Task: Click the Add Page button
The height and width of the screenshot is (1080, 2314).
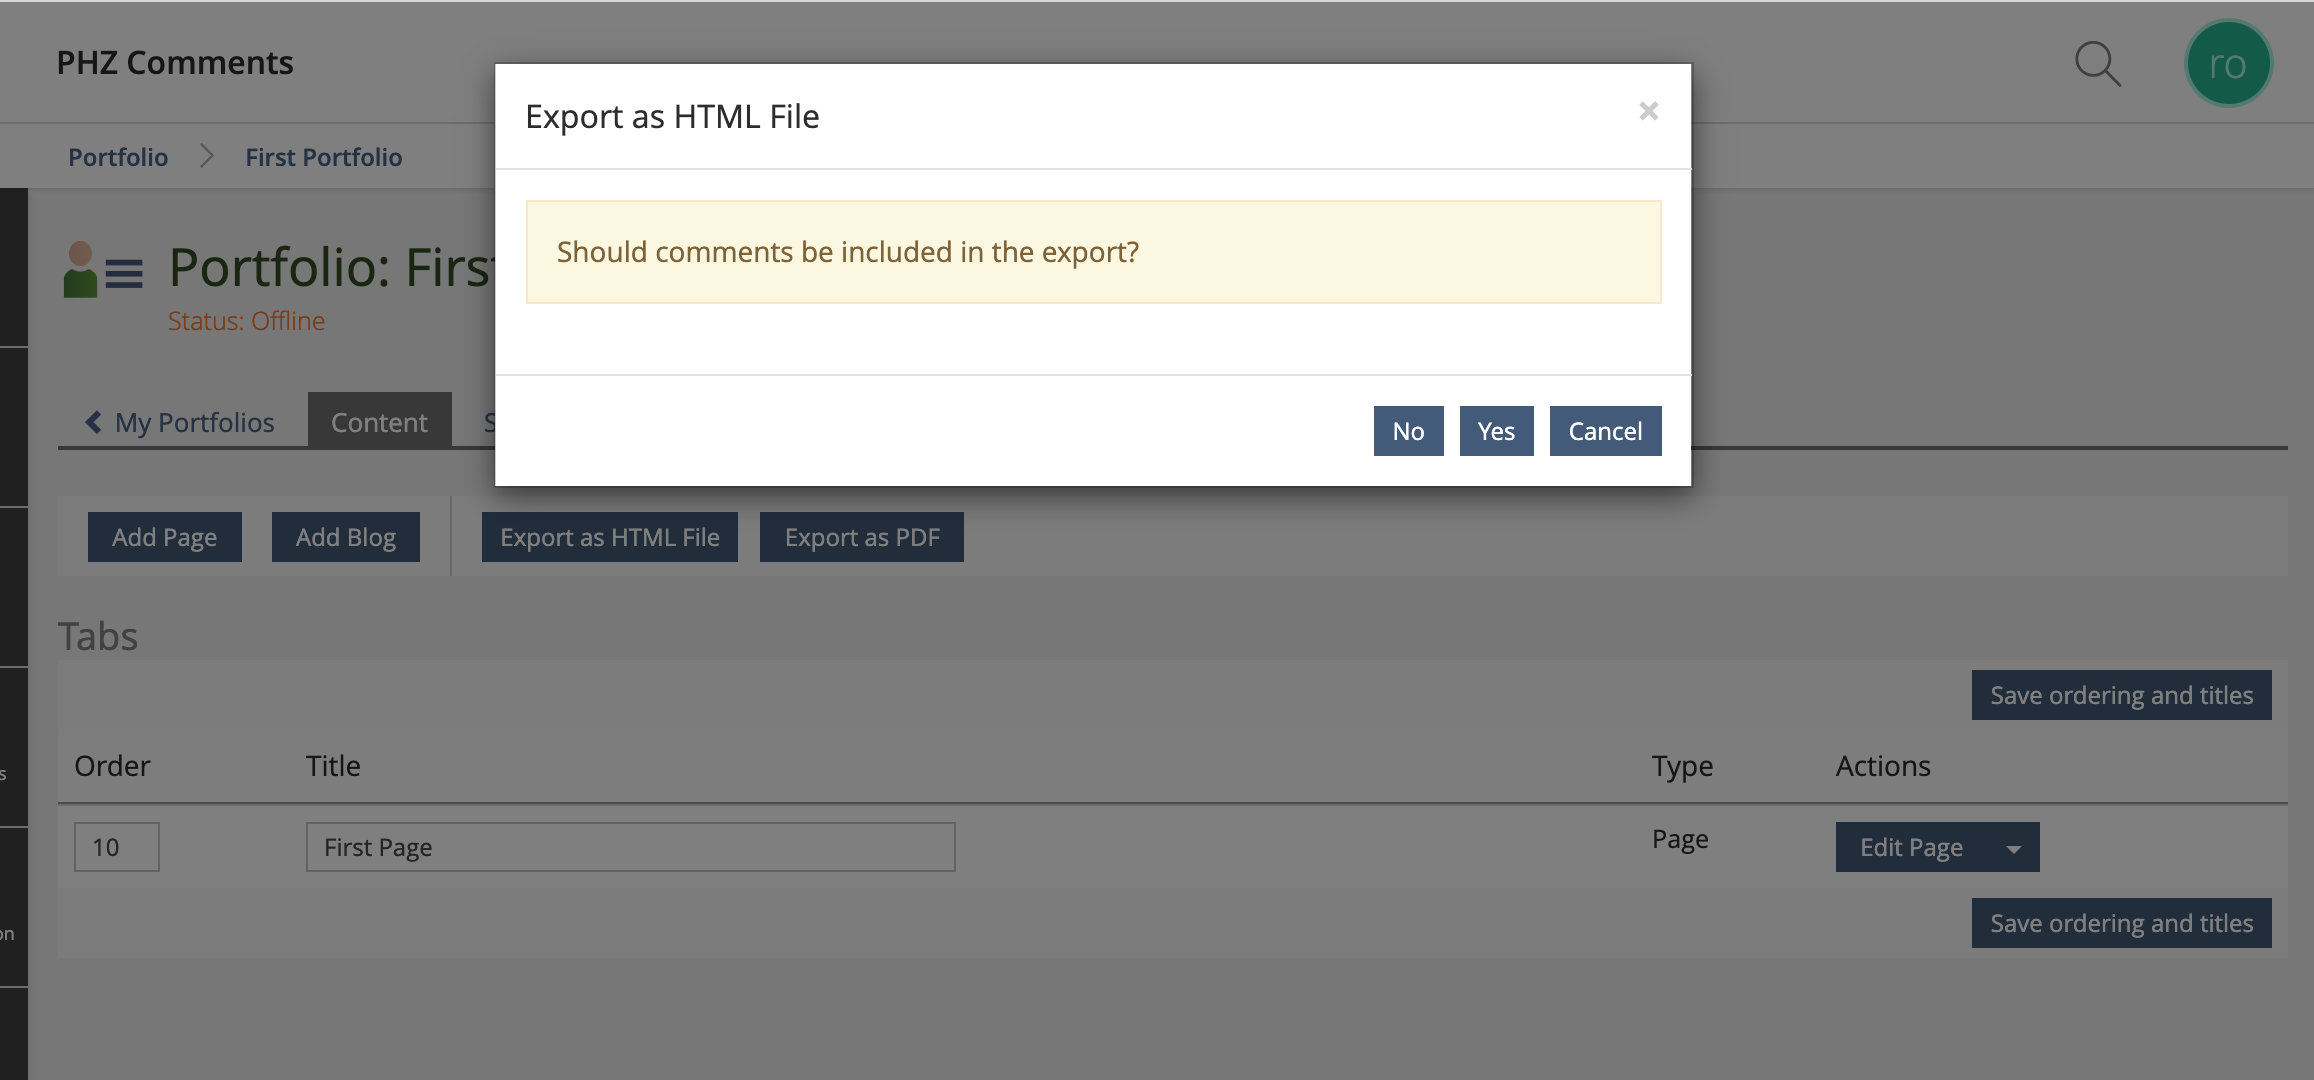Action: pyautogui.click(x=165, y=537)
